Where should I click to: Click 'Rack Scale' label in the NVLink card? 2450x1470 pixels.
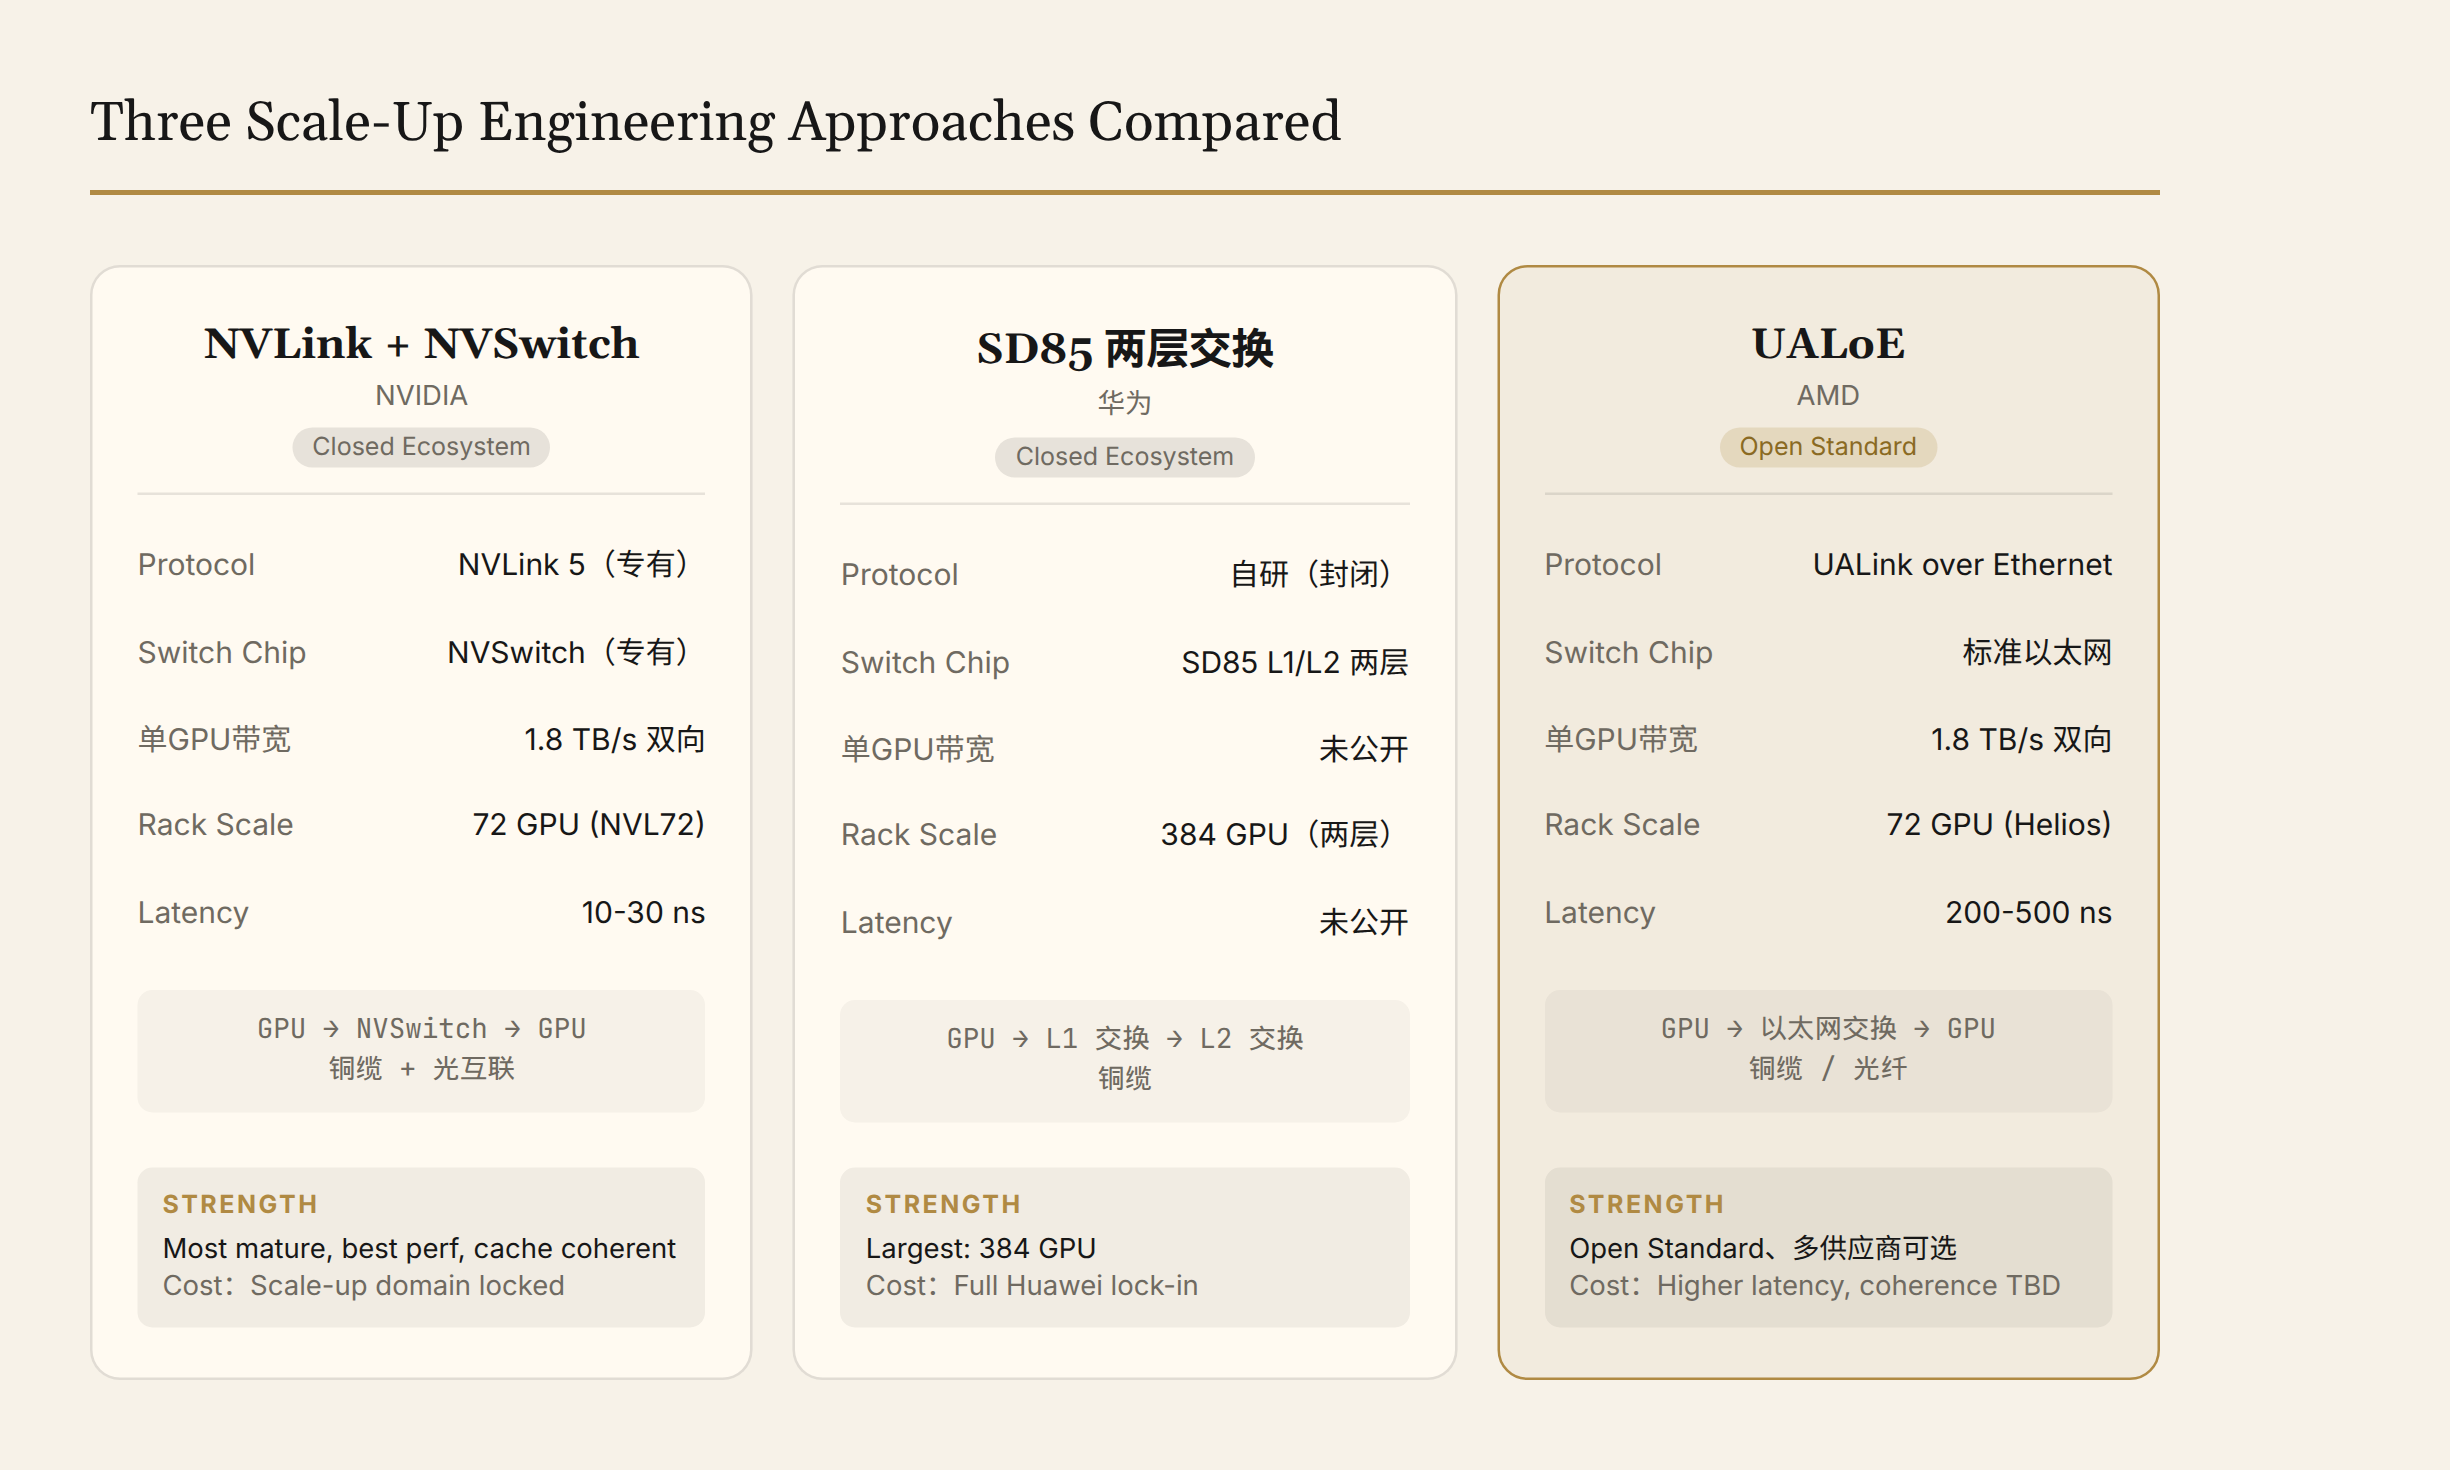point(216,825)
